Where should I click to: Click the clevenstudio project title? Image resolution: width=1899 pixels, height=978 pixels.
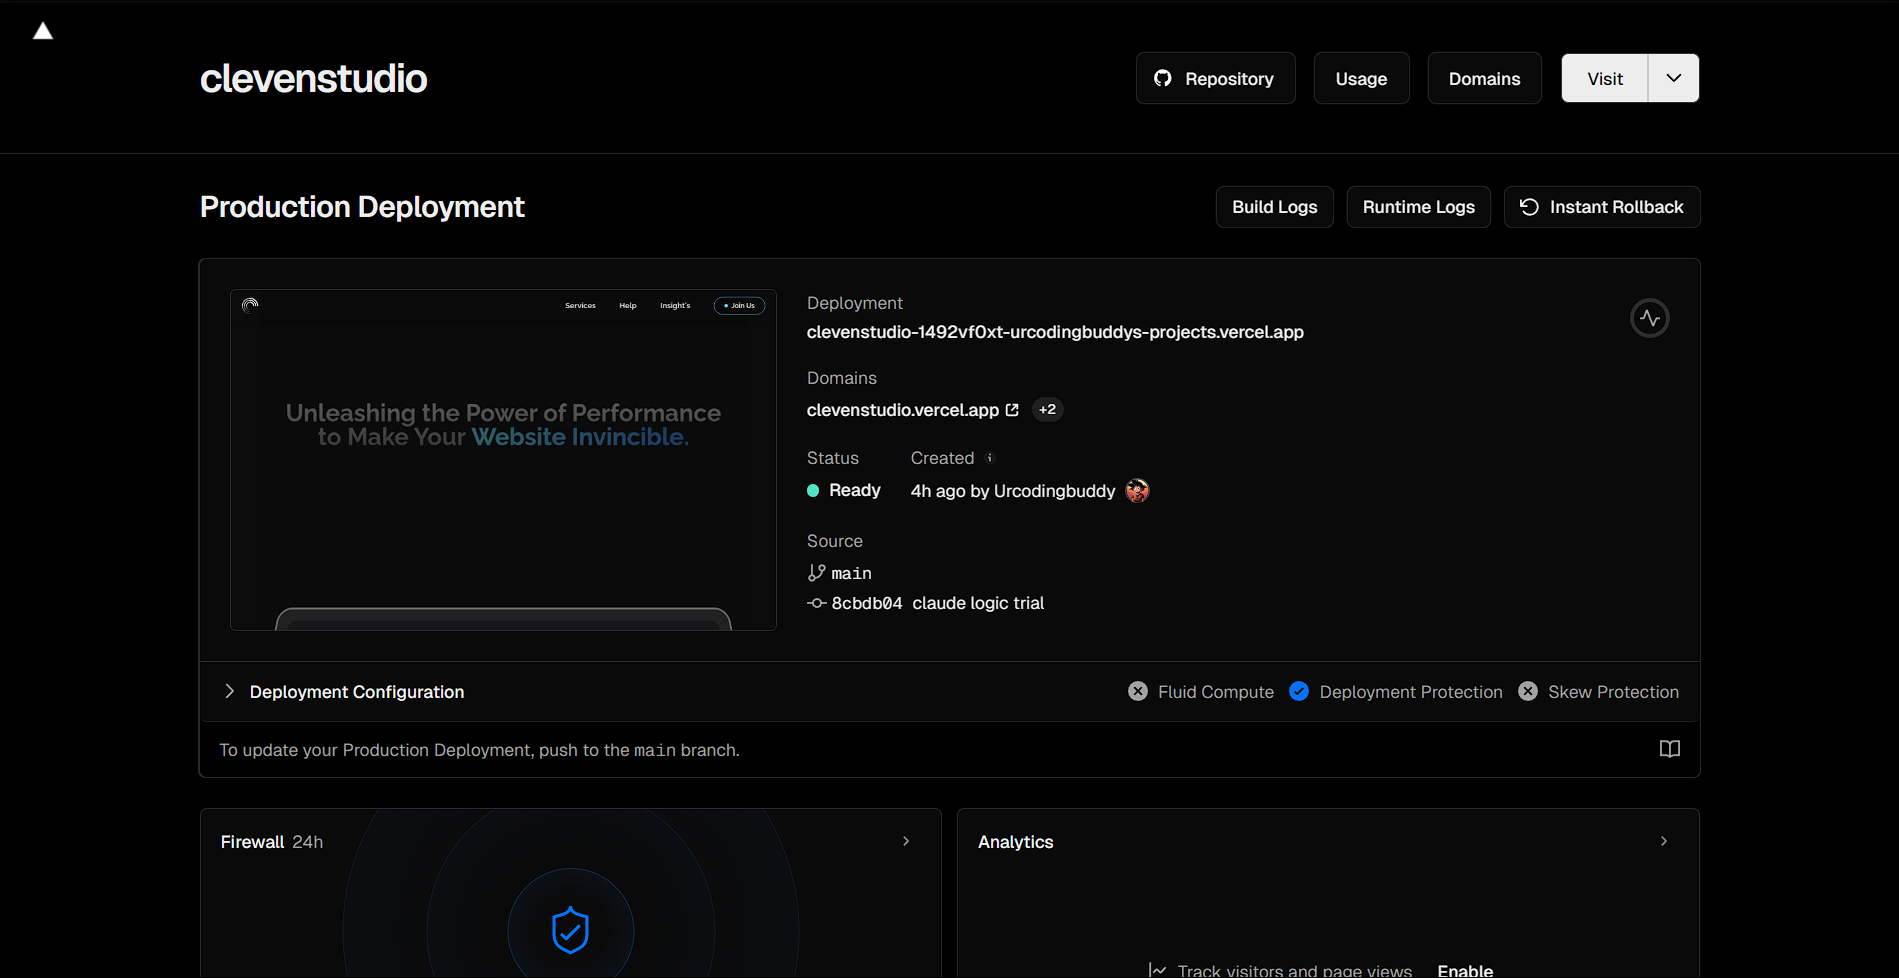(314, 78)
